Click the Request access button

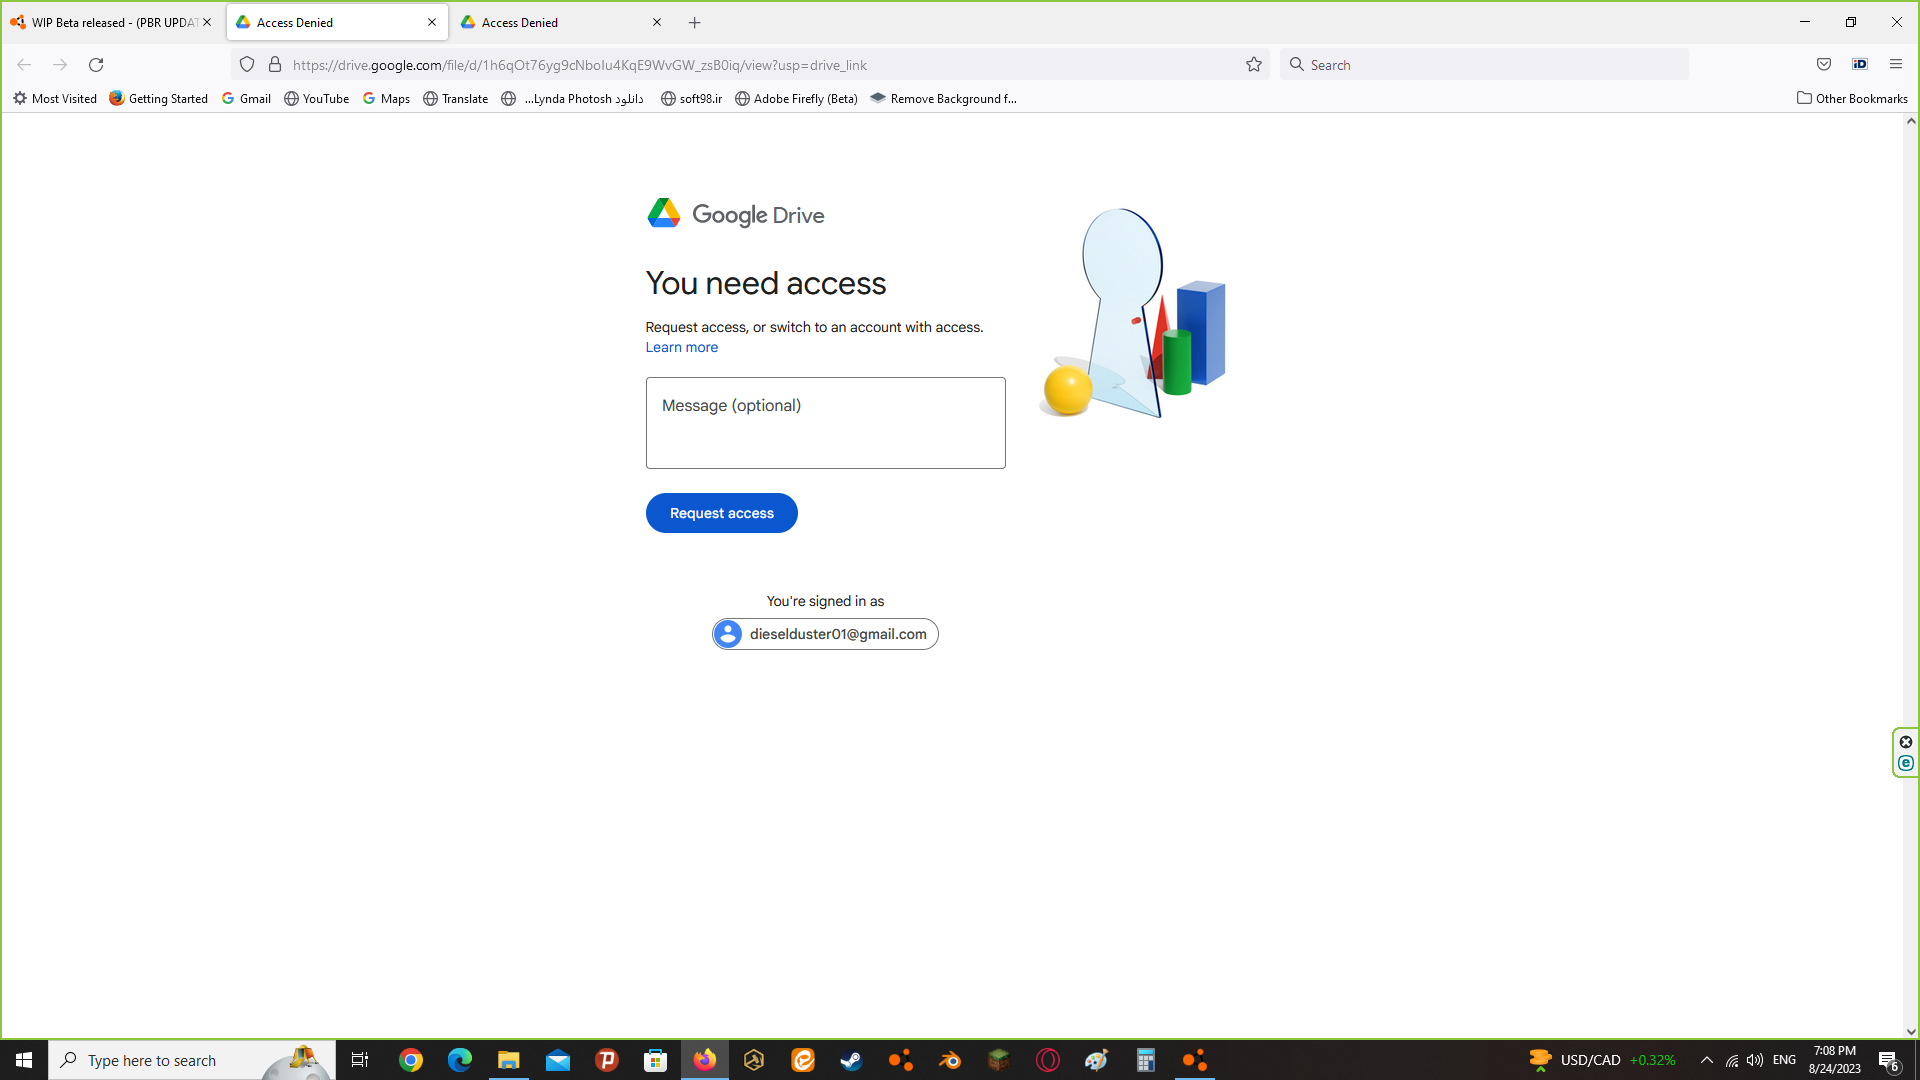coord(721,513)
